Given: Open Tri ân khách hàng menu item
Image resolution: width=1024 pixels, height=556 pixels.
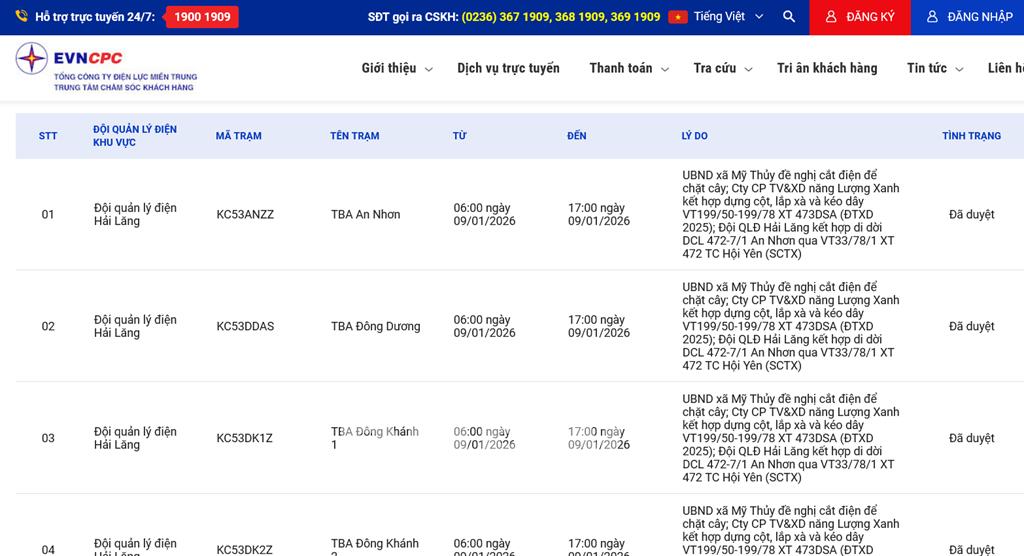Looking at the screenshot, I should point(827,68).
